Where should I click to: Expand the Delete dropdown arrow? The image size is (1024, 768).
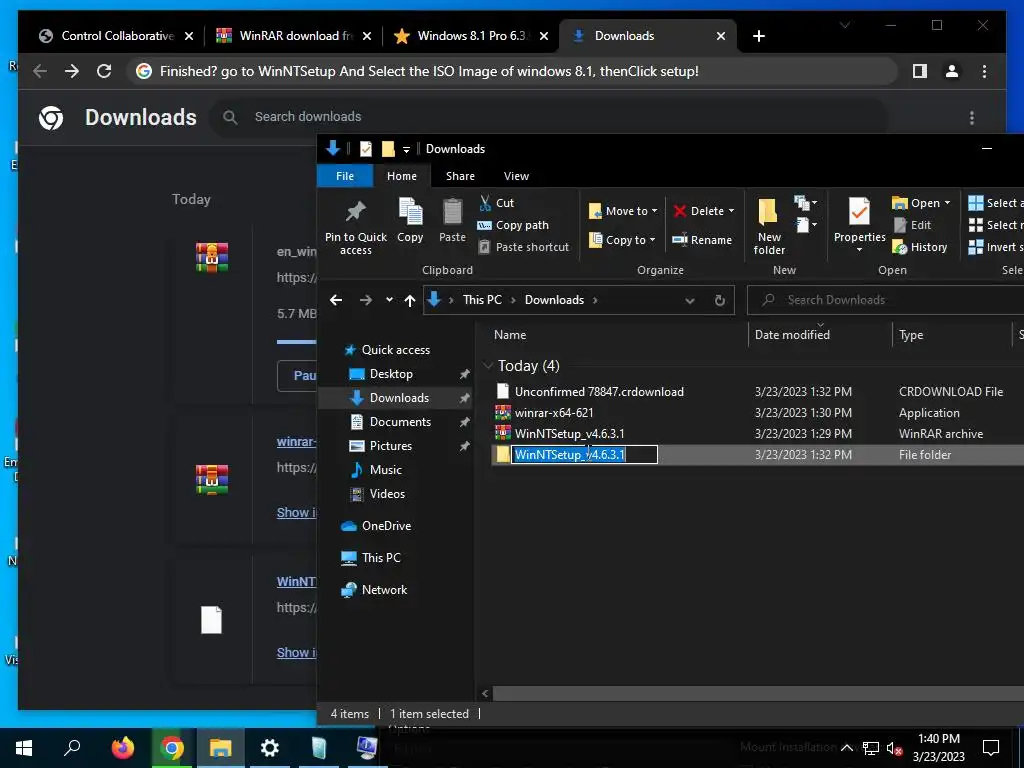(x=731, y=211)
